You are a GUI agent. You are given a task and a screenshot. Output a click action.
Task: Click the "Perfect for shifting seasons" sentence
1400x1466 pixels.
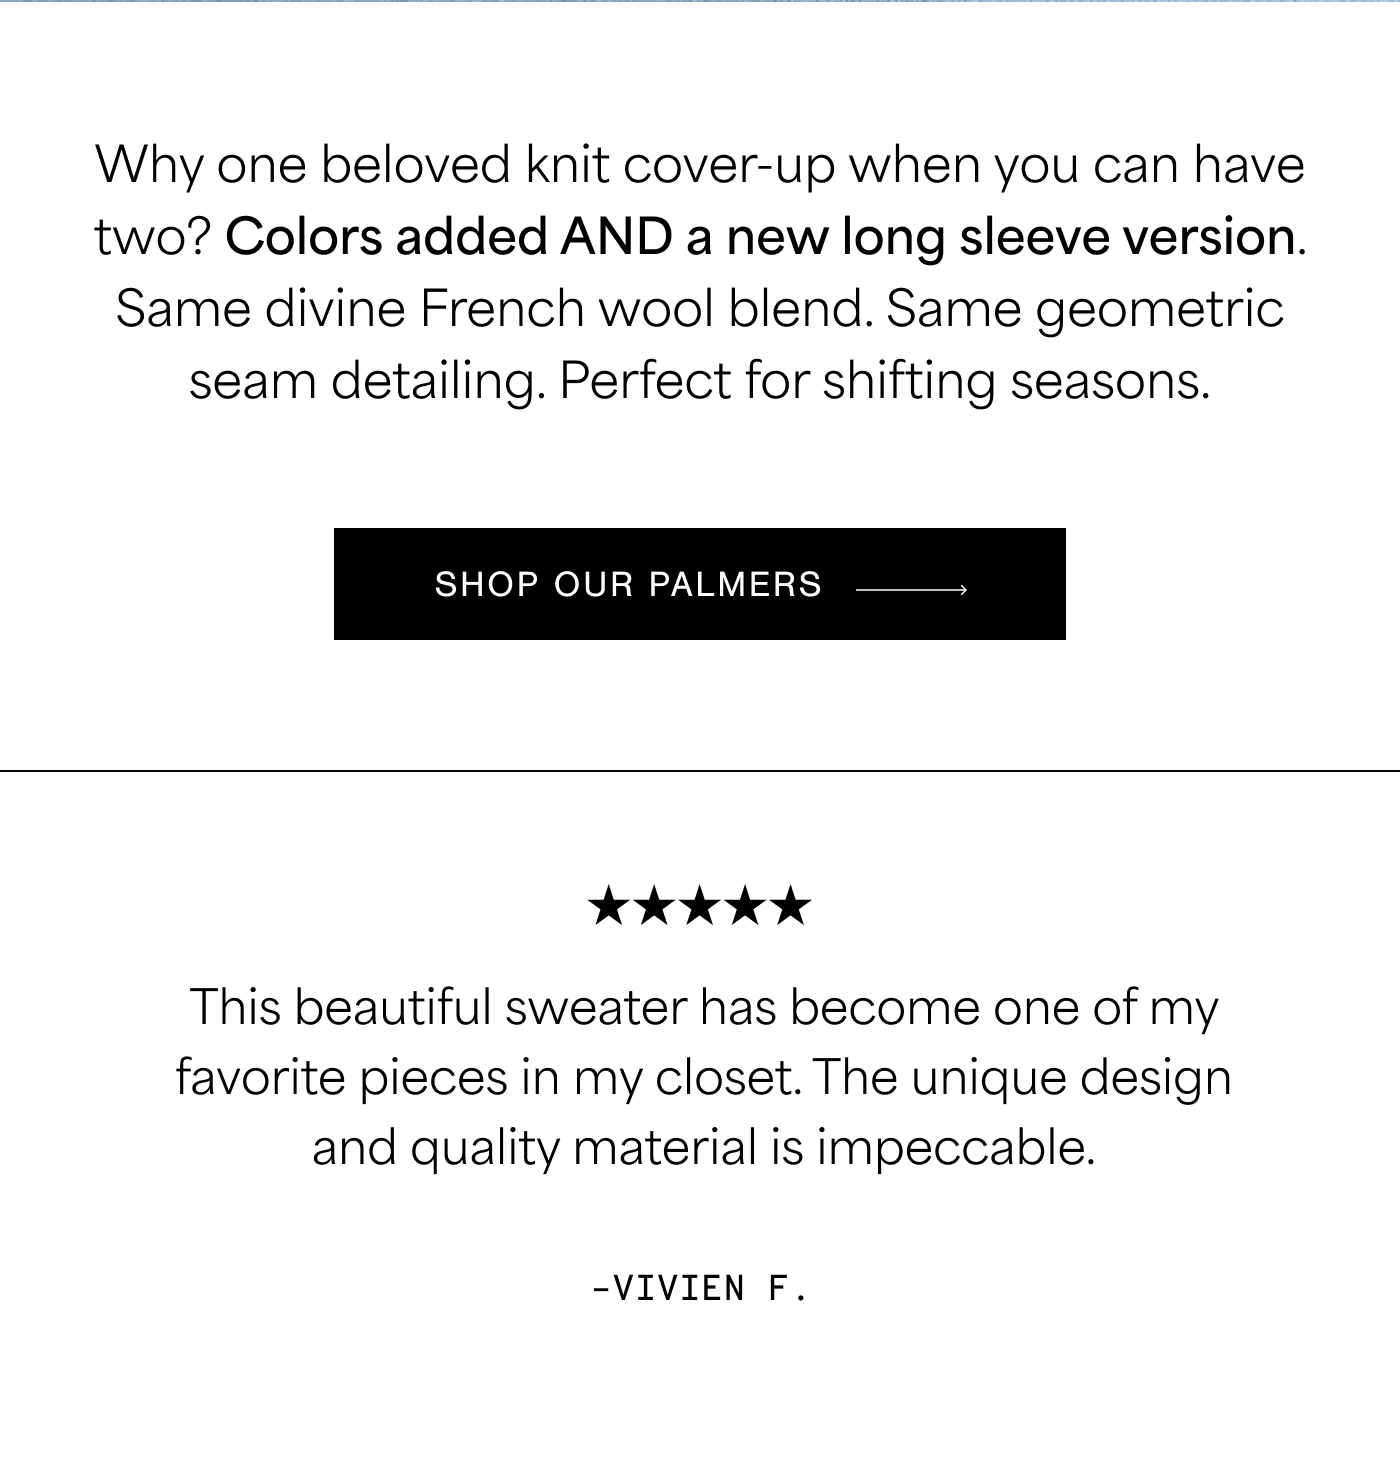click(x=885, y=380)
